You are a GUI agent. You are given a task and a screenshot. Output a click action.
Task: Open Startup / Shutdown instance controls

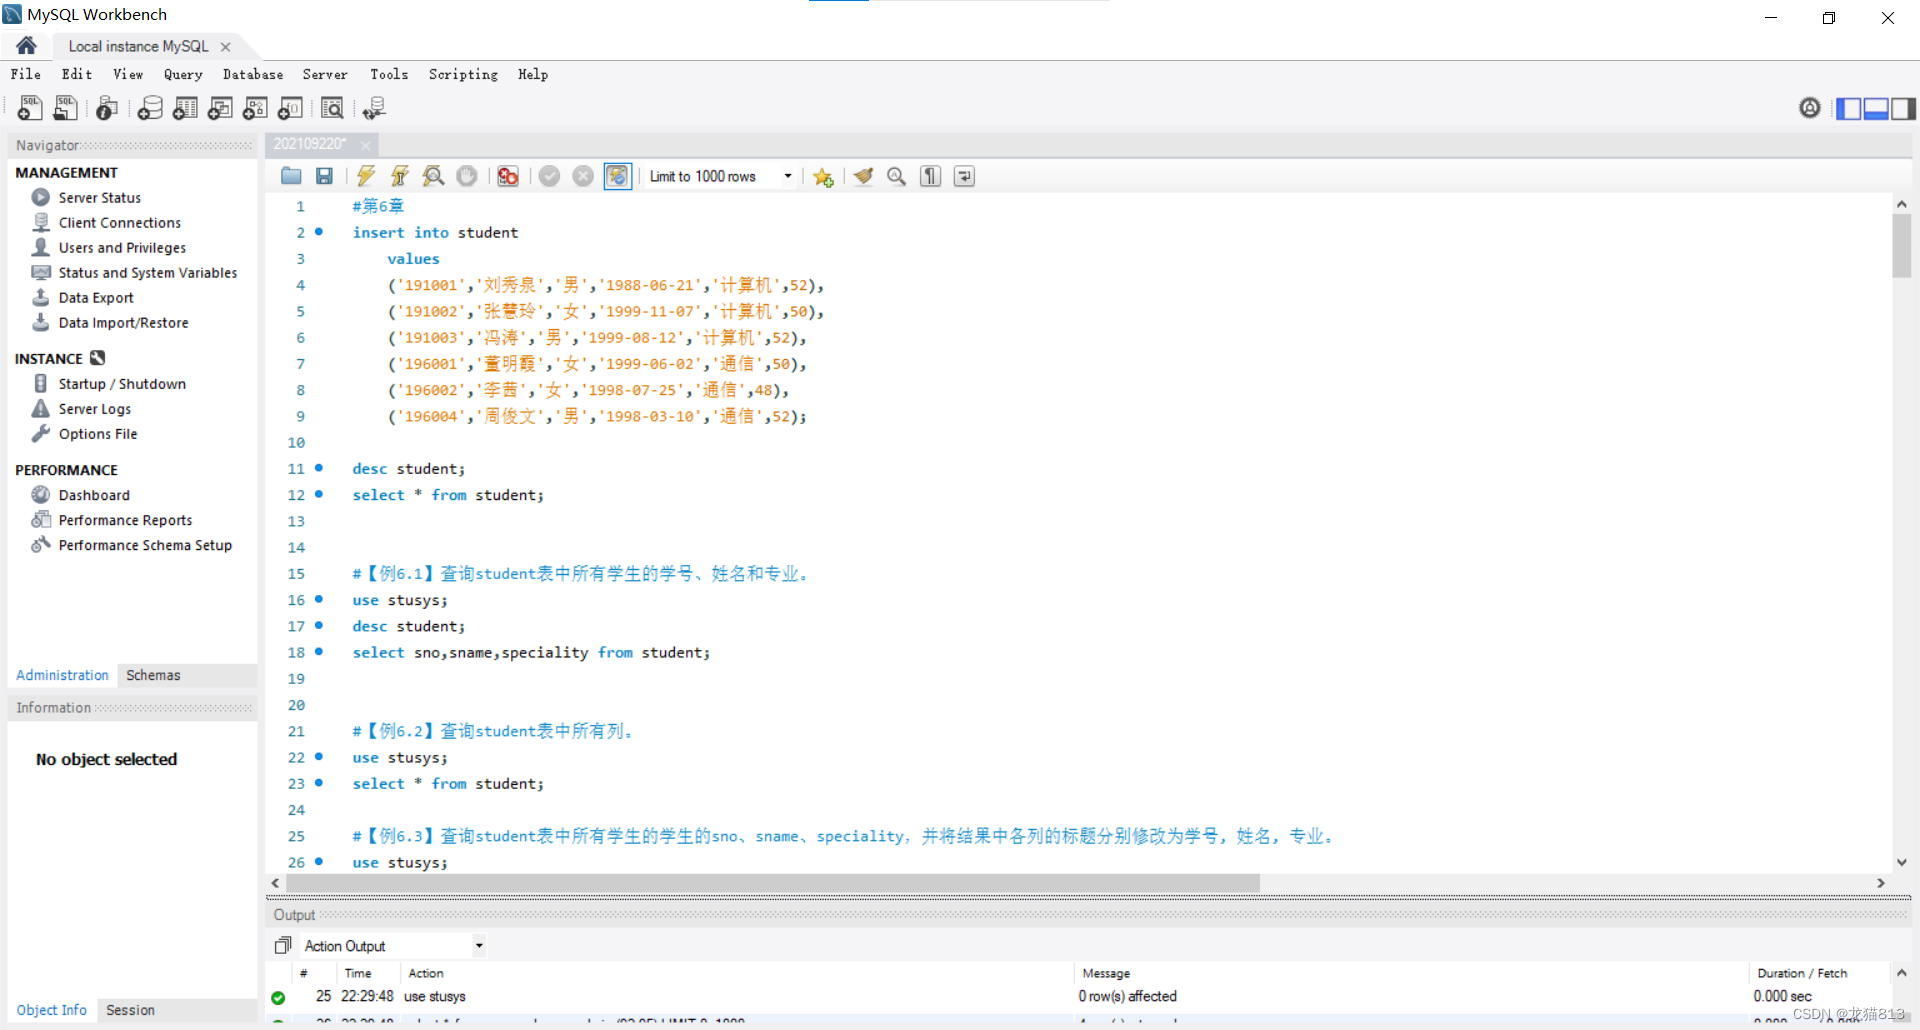click(121, 383)
